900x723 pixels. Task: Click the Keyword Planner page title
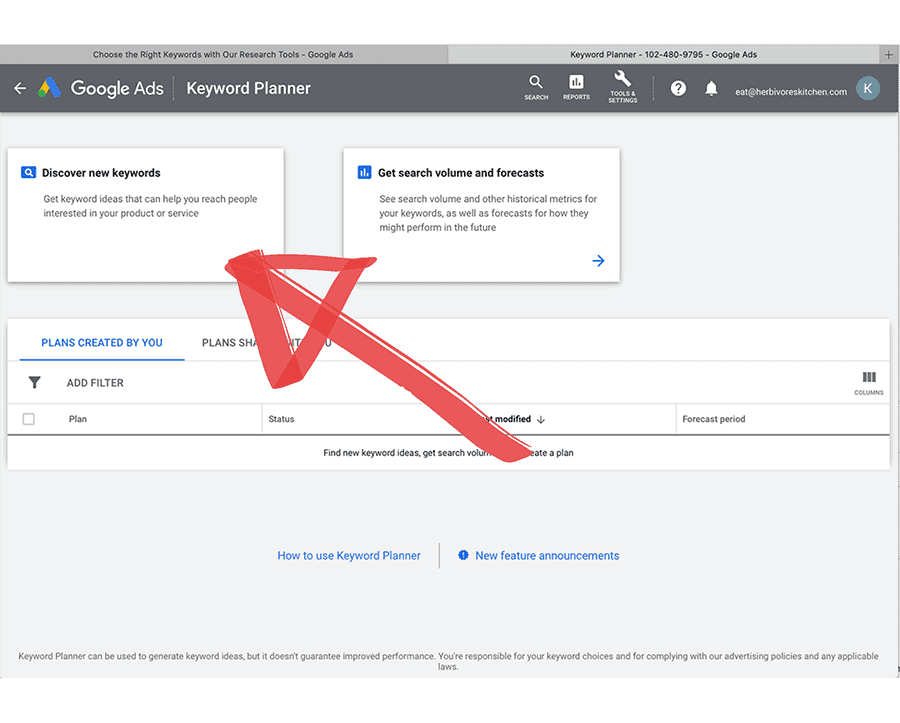(249, 88)
